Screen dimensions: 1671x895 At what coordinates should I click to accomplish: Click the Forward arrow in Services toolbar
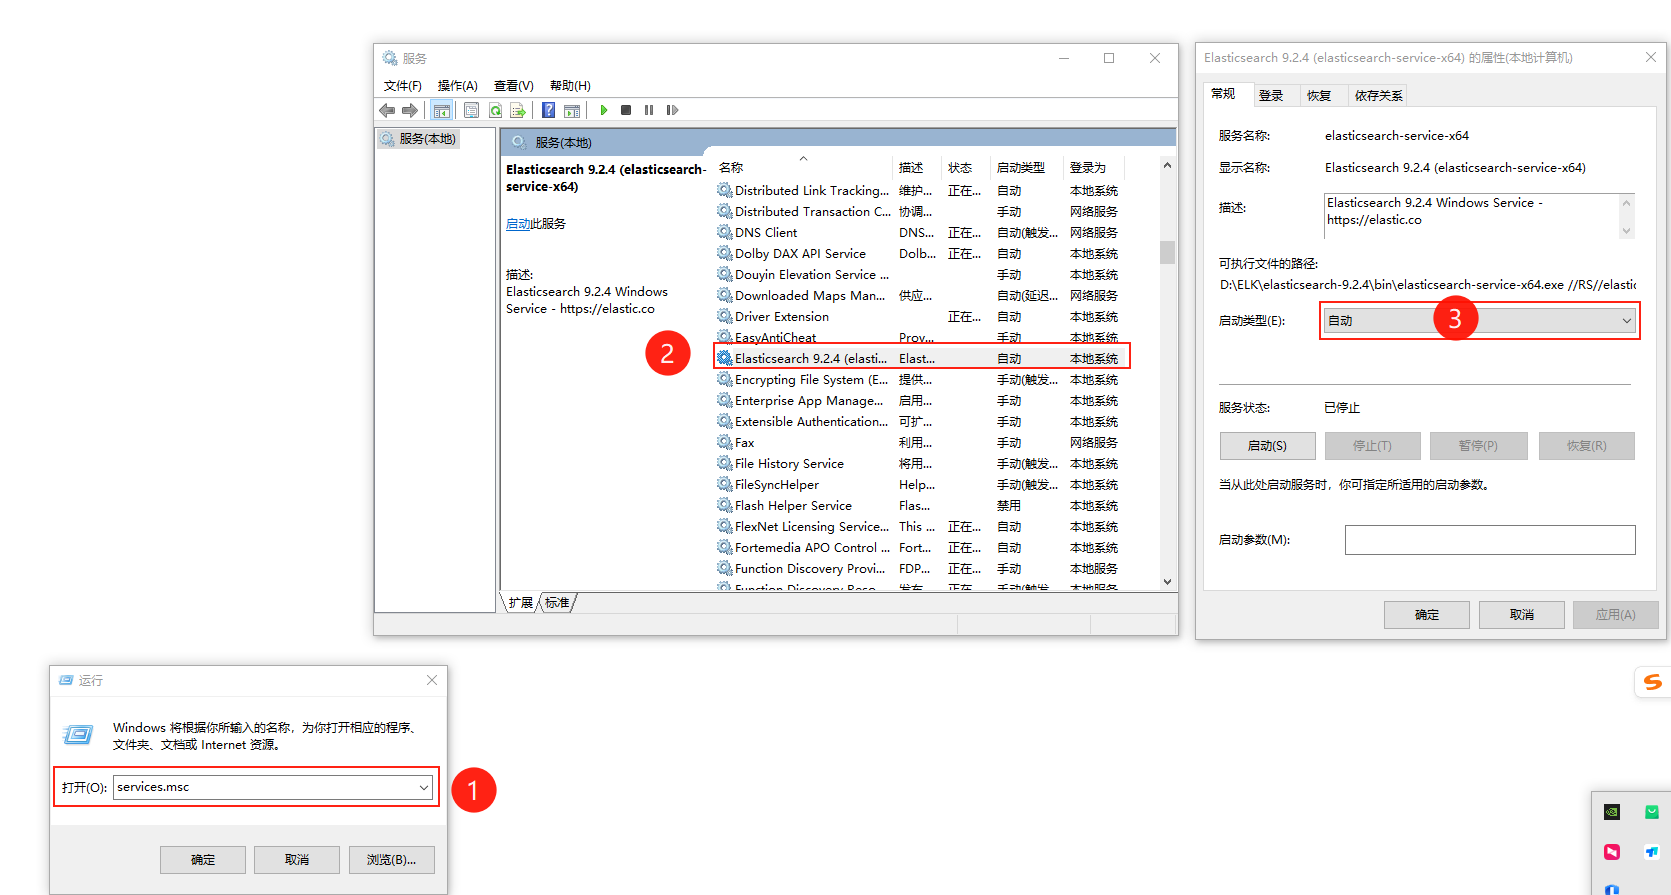click(x=410, y=110)
